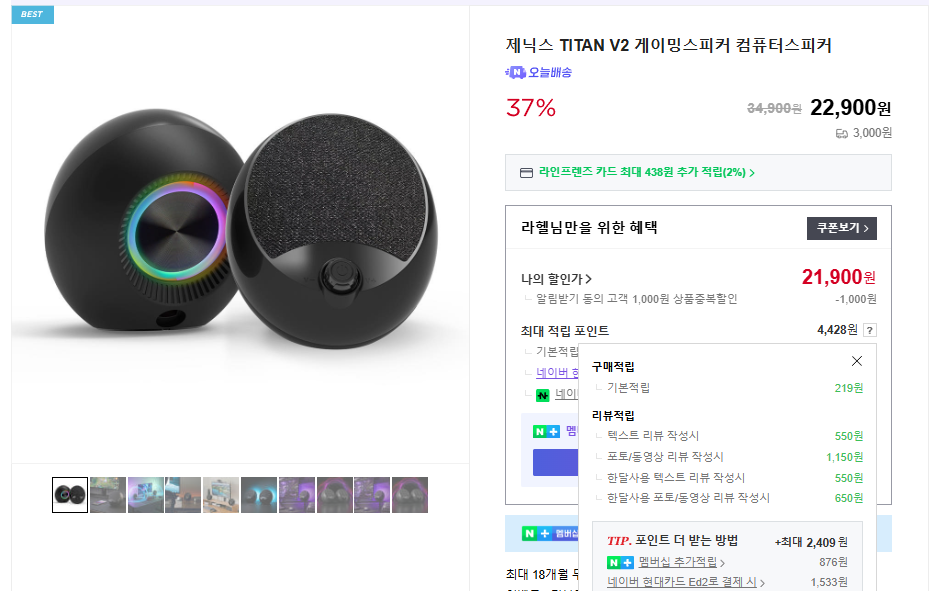
Task: Expand the 나의 할인가 details
Action: coord(557,279)
